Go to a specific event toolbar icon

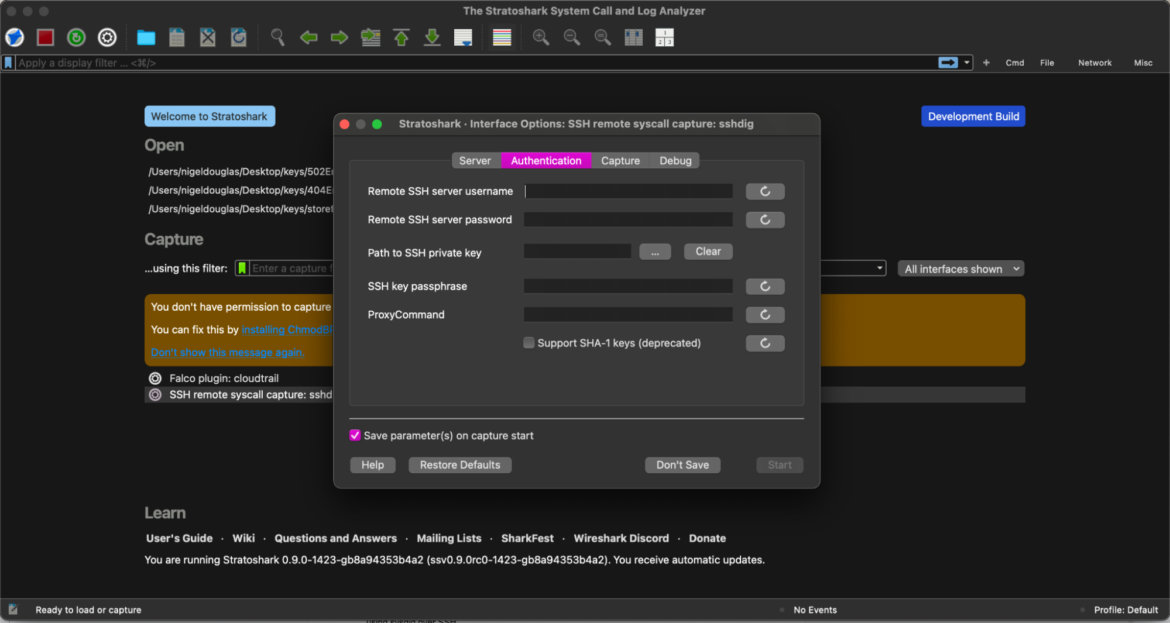coord(371,37)
